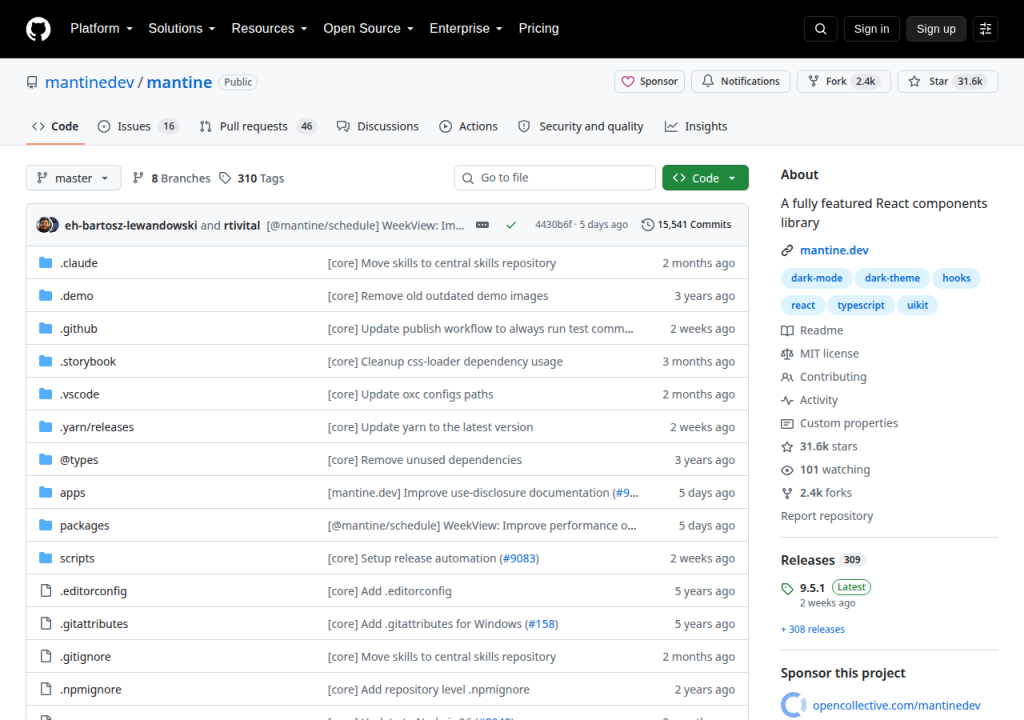The height and width of the screenshot is (720, 1024).
Task: Star the mantine repository
Action: pos(948,82)
